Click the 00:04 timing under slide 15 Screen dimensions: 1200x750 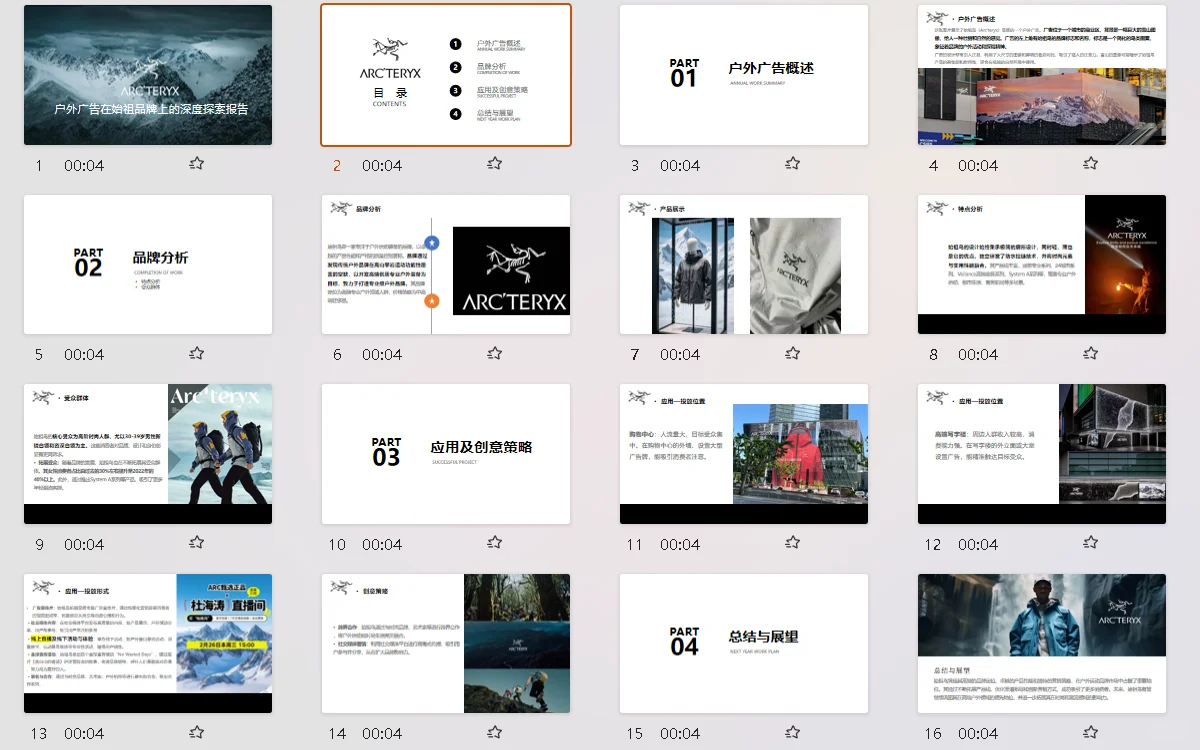pos(680,734)
